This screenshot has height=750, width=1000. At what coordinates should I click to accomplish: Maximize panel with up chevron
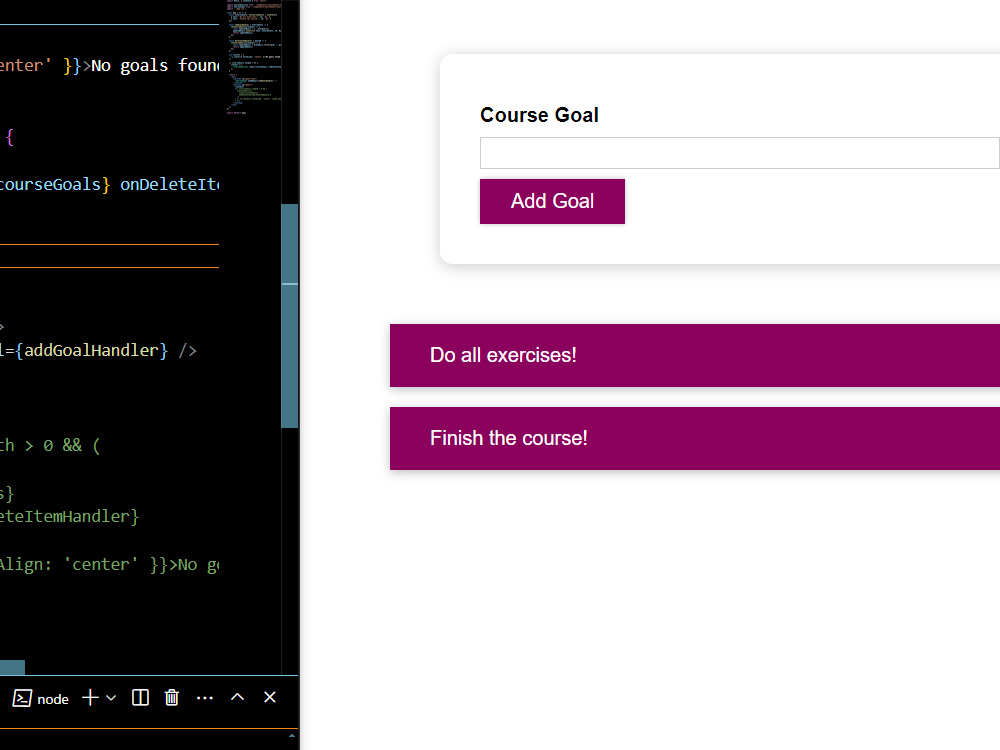[x=237, y=697]
